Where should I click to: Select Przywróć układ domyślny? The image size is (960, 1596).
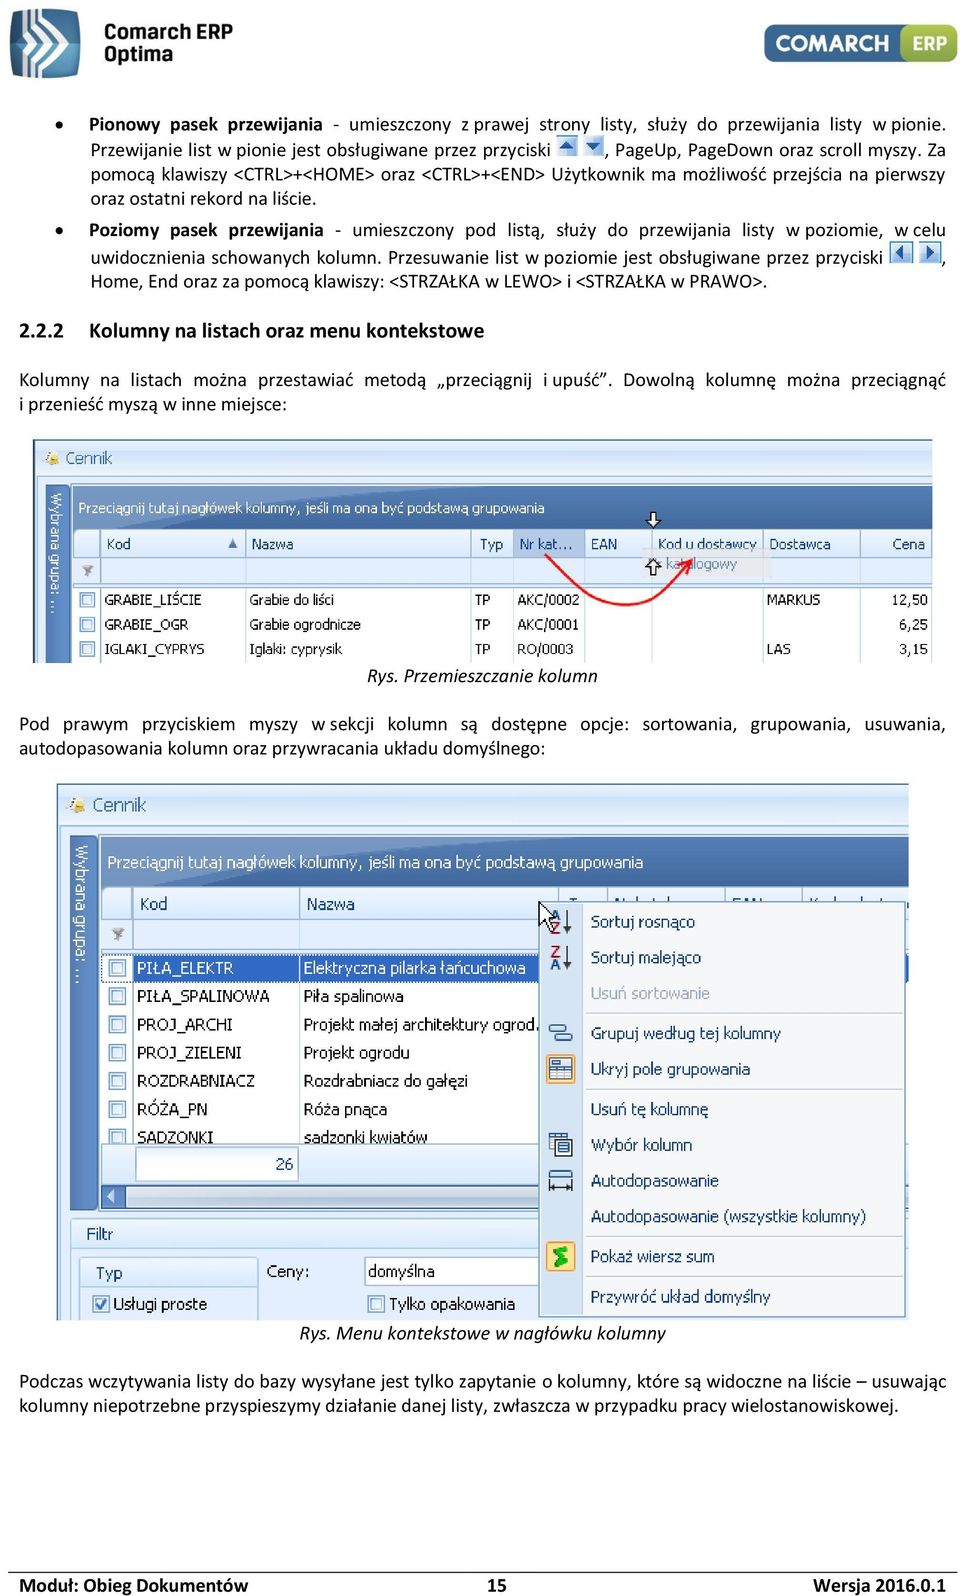click(x=680, y=1297)
